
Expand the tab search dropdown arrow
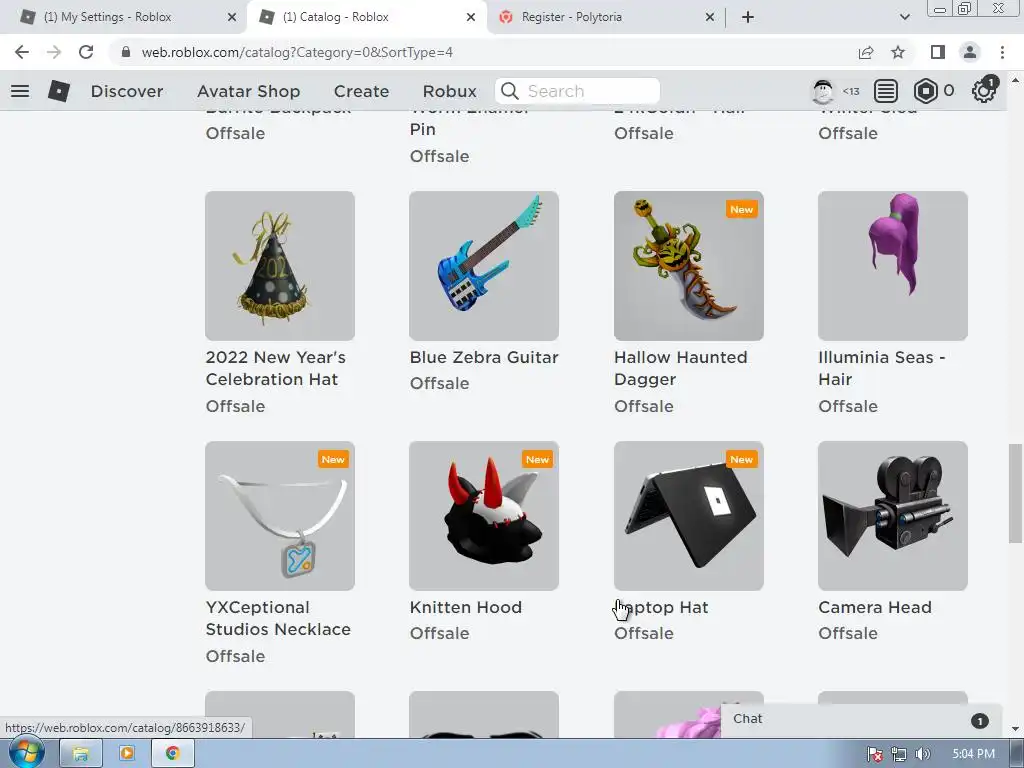(x=904, y=17)
